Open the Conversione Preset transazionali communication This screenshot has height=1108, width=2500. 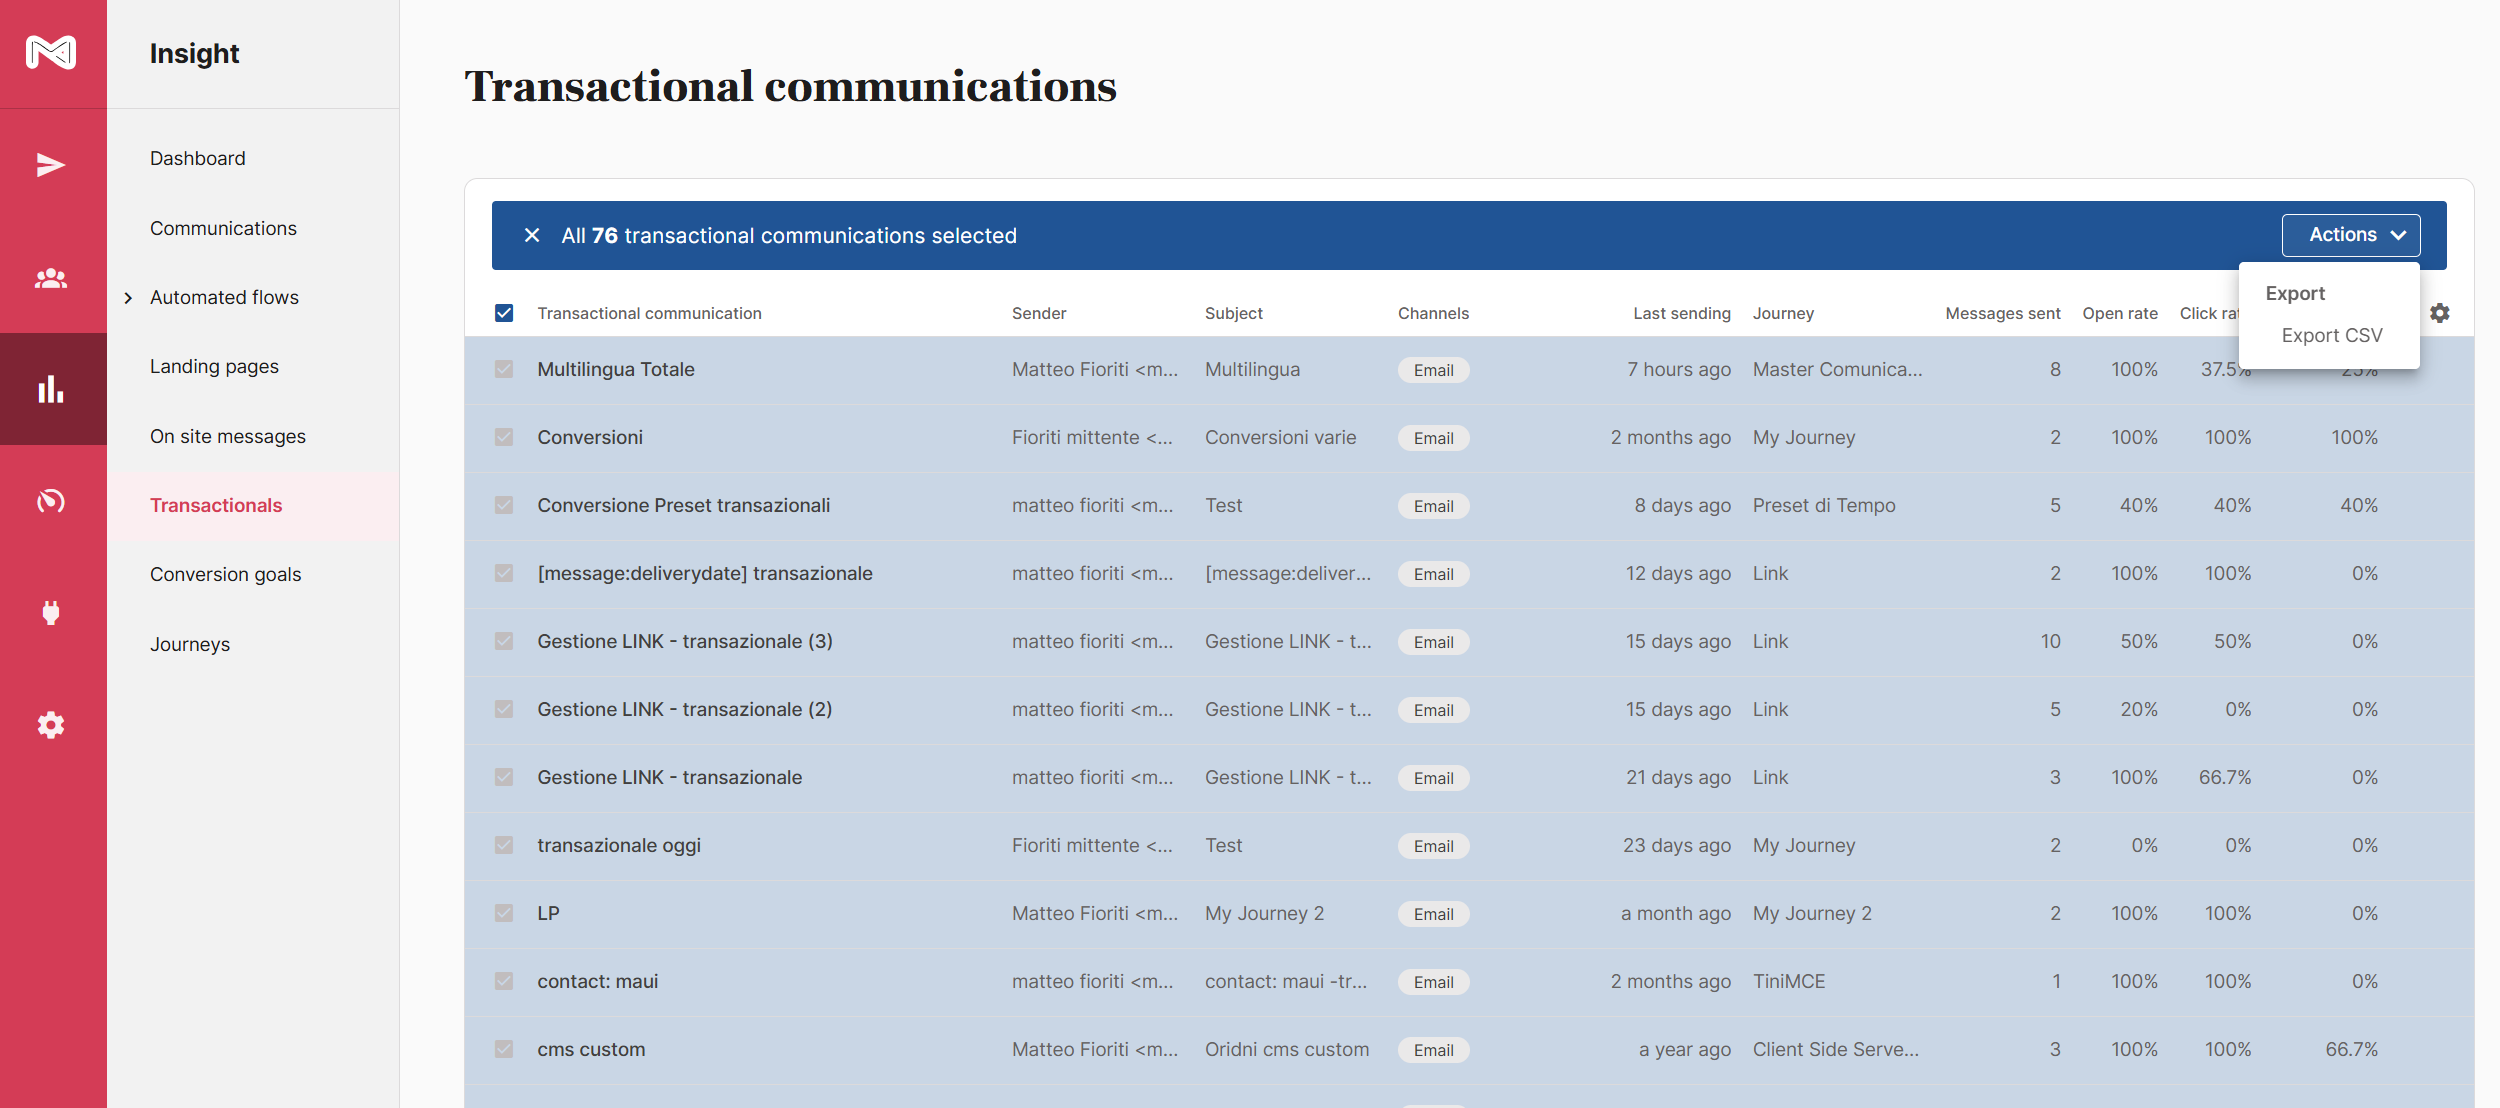point(683,505)
